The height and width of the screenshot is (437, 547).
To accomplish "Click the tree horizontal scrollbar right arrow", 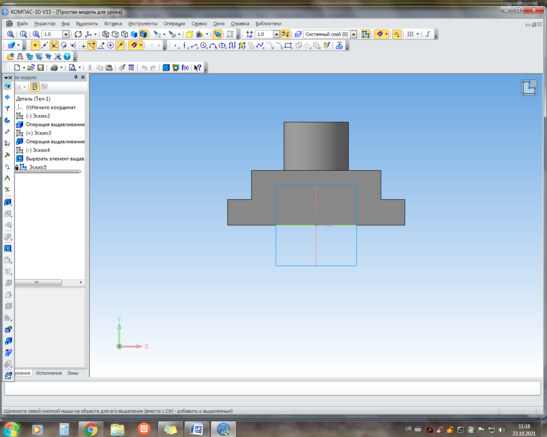I will (81, 282).
